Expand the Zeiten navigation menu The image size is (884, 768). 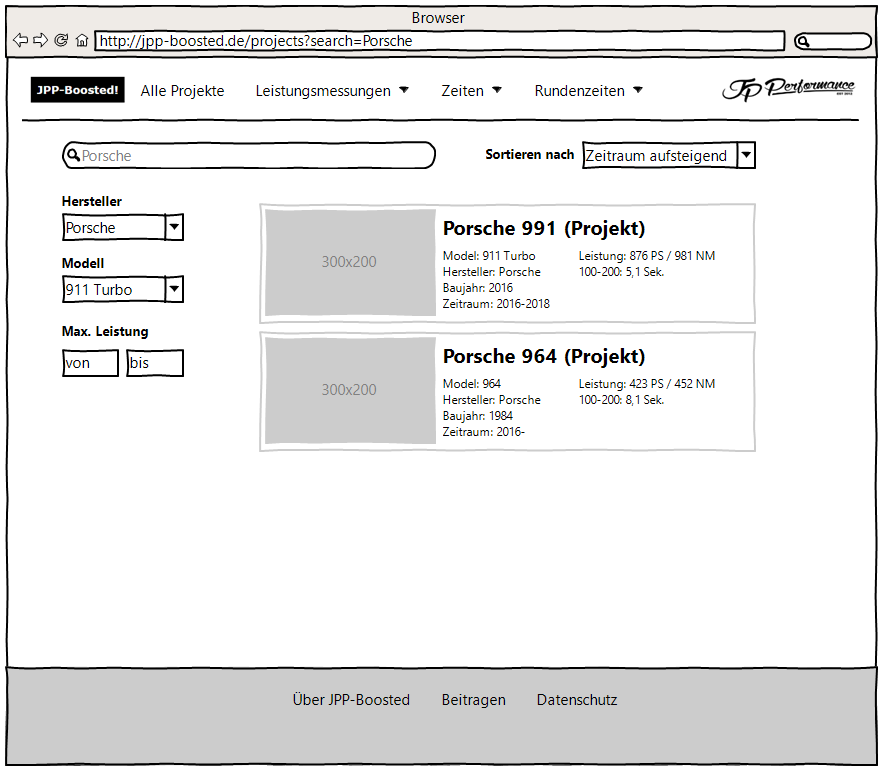click(x=471, y=91)
